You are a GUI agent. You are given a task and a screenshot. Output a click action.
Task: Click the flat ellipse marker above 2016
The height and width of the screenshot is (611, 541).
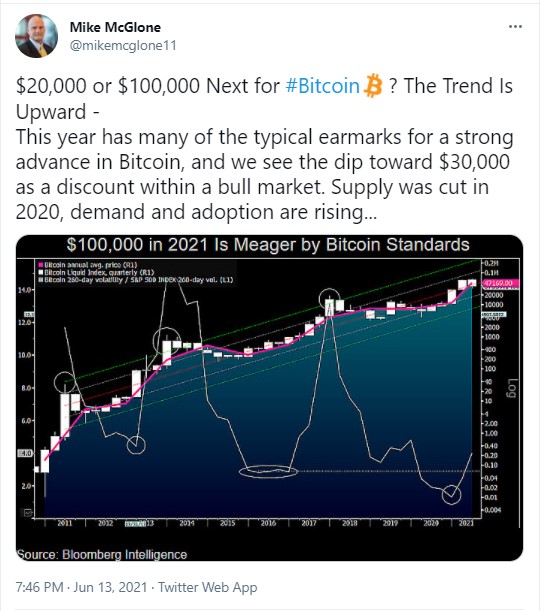click(268, 471)
